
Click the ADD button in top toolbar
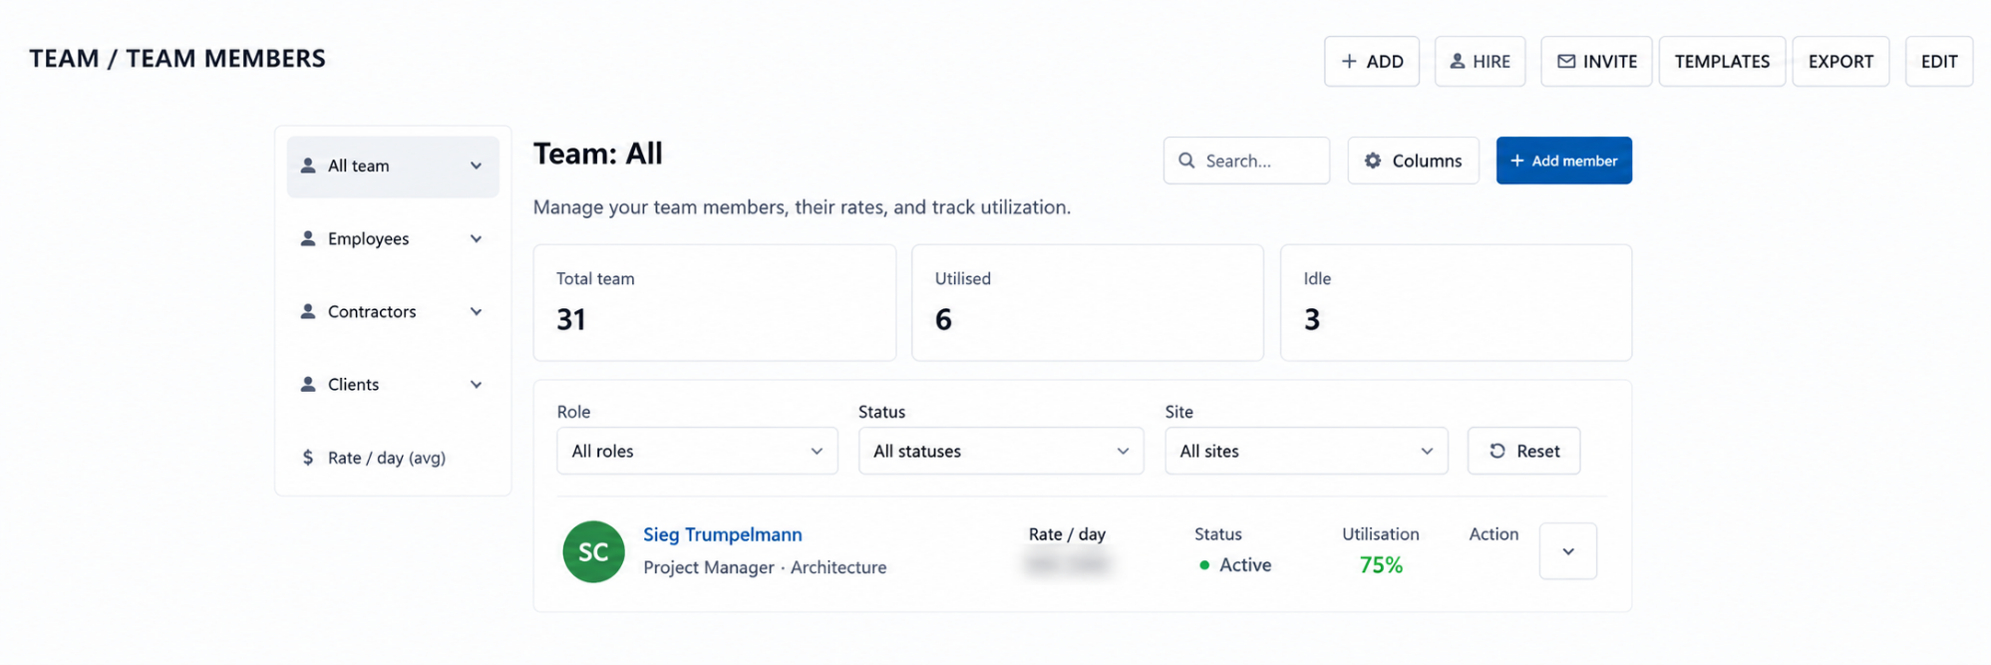[1371, 61]
